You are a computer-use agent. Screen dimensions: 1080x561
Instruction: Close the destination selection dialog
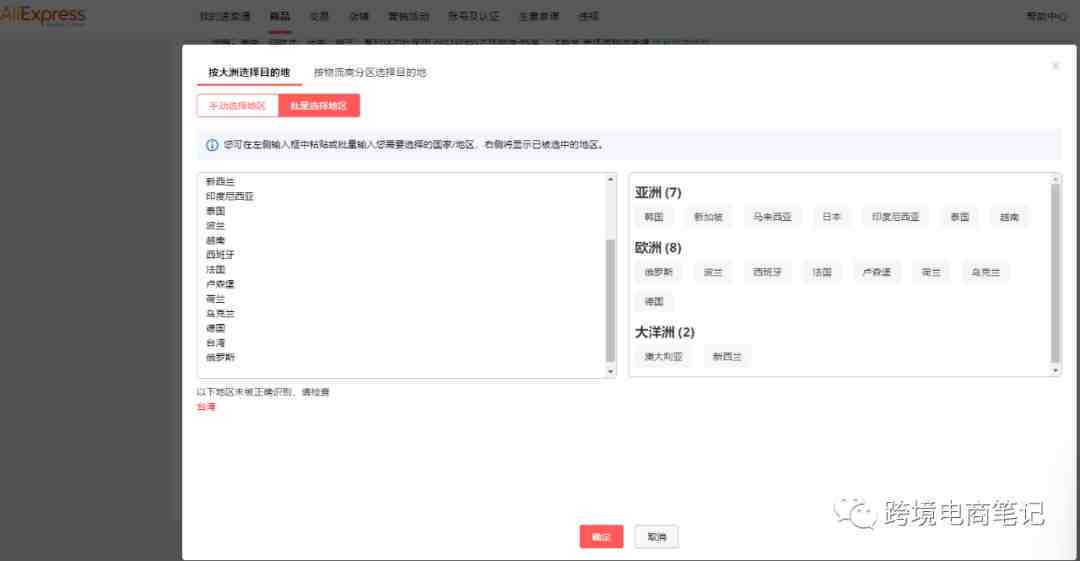point(1055,66)
